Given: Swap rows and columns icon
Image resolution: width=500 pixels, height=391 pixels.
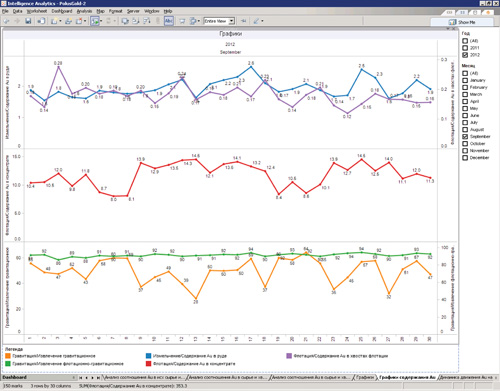Looking at the screenshot, I should pyautogui.click(x=125, y=21).
